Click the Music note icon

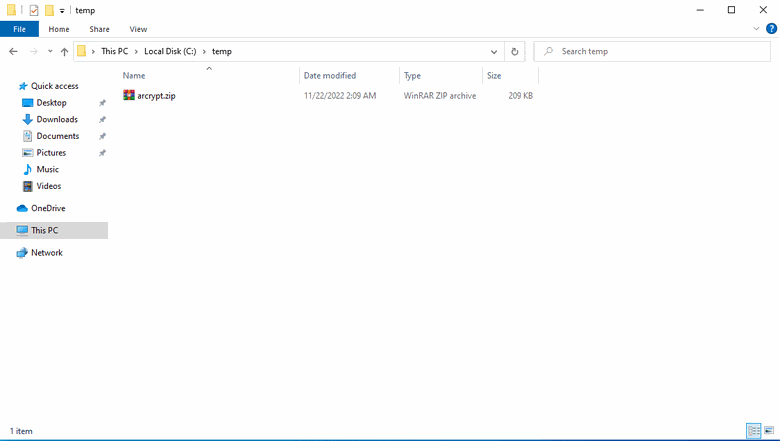click(28, 169)
